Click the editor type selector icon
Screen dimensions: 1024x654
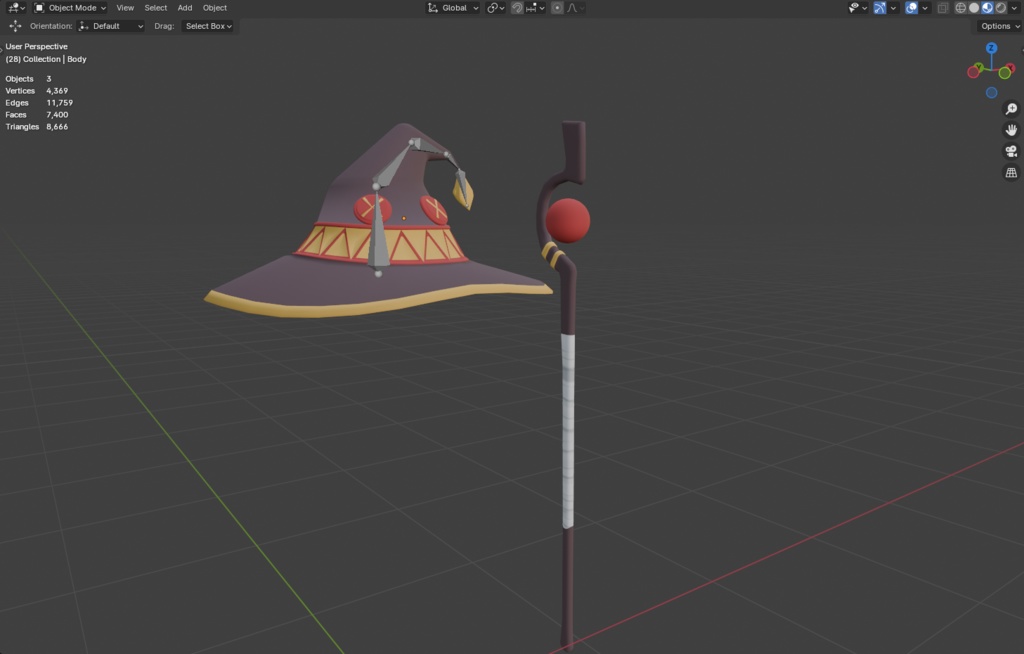pyautogui.click(x=14, y=7)
